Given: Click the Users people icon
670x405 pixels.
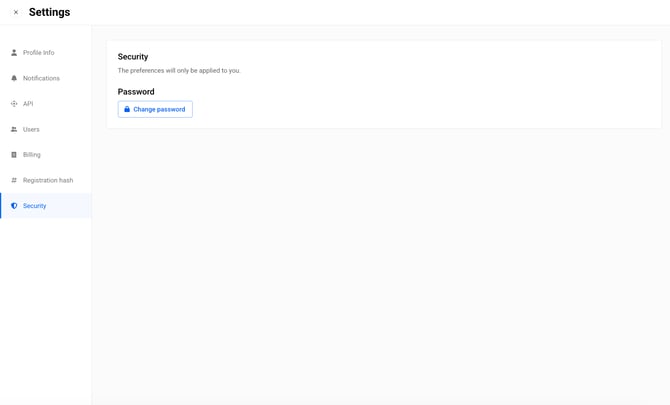Looking at the screenshot, I should click(14, 129).
